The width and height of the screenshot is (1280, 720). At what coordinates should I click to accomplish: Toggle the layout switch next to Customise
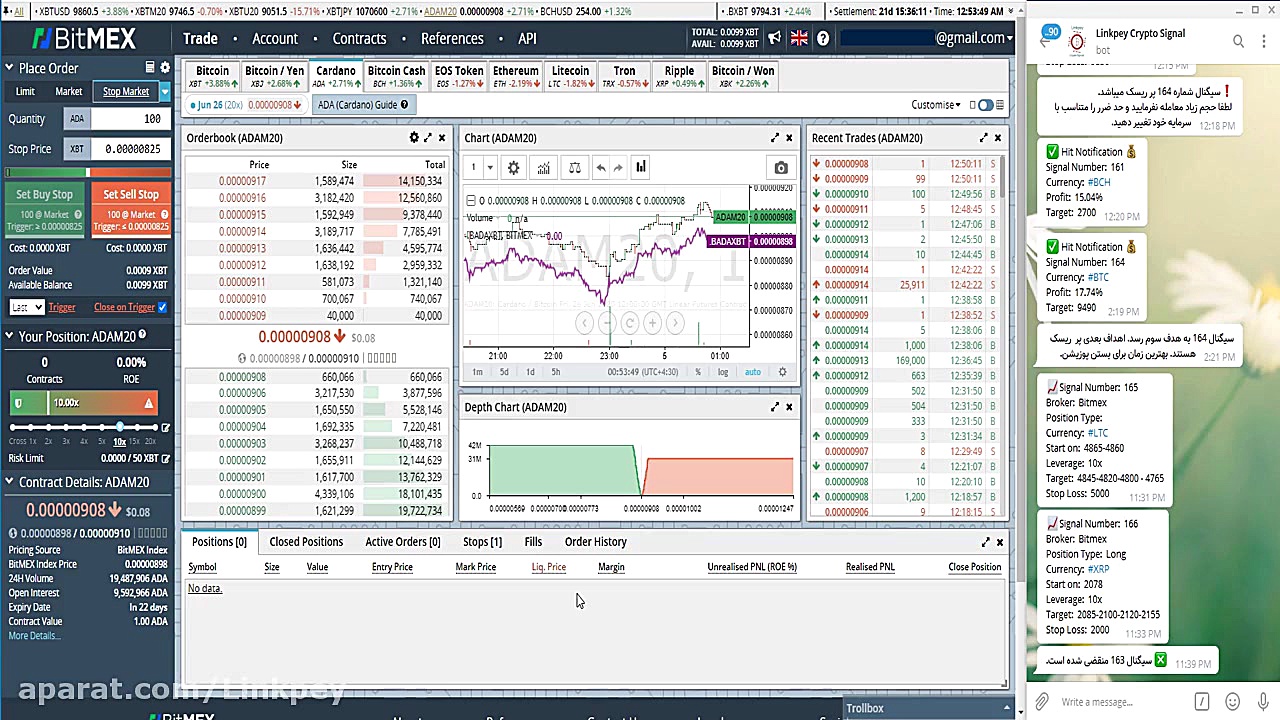click(x=986, y=105)
